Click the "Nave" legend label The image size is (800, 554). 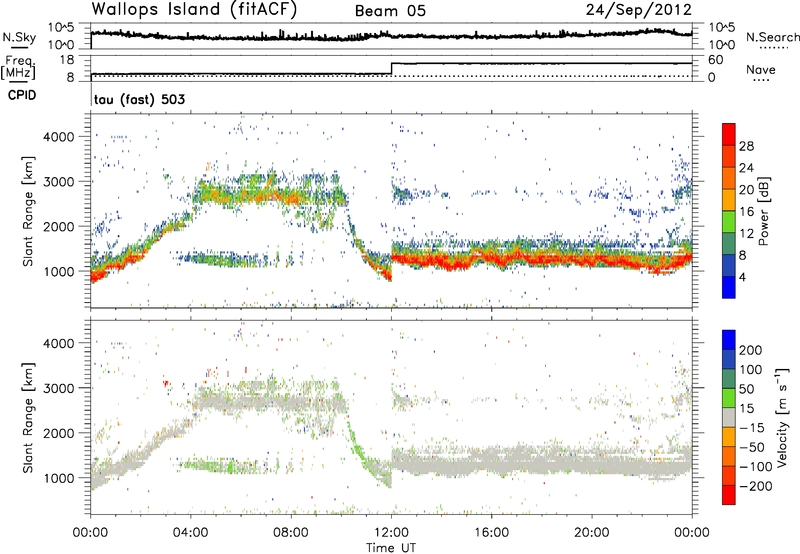pos(760,70)
